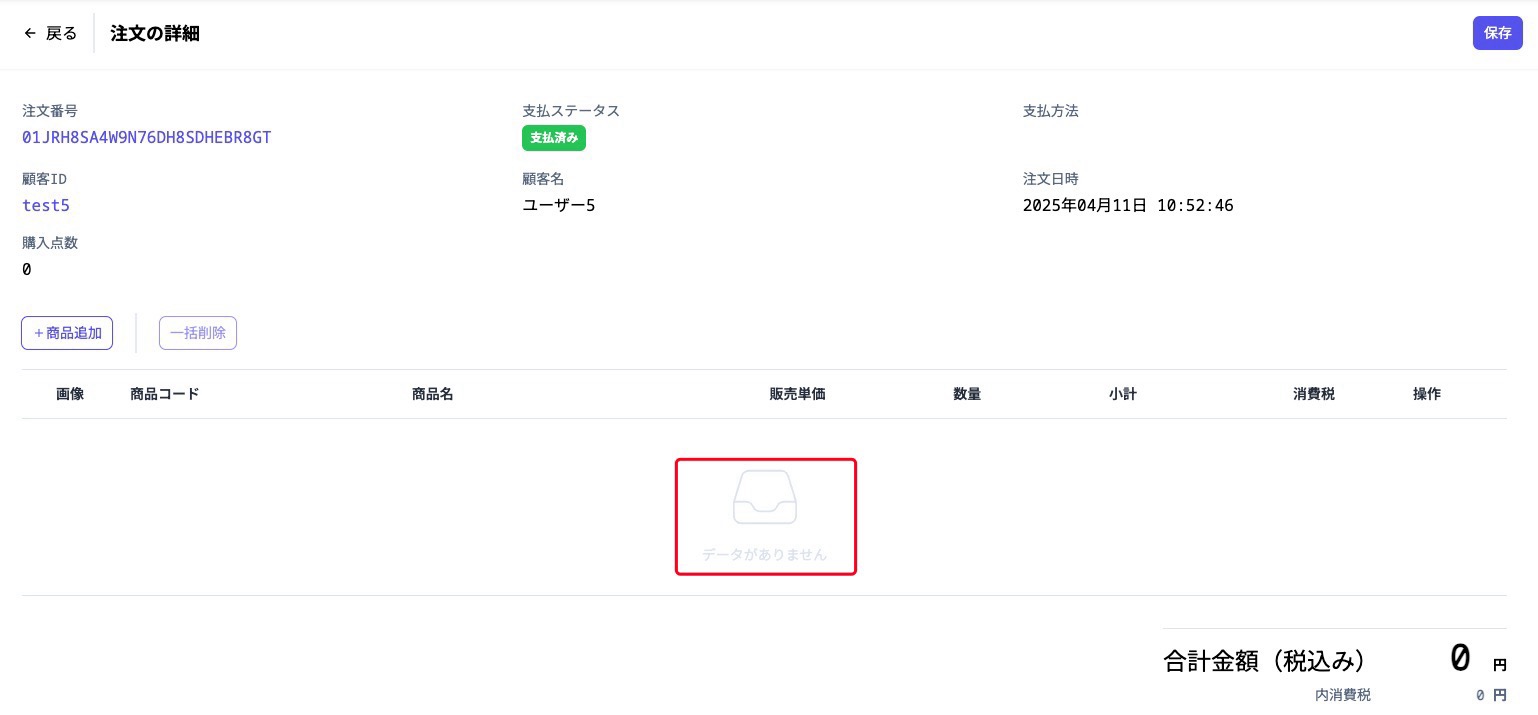Screen dimensions: 1538x715
Task: Open order number 01JRH8SA4W9N76DH8SDHEBR8GT link
Action: [x=146, y=137]
